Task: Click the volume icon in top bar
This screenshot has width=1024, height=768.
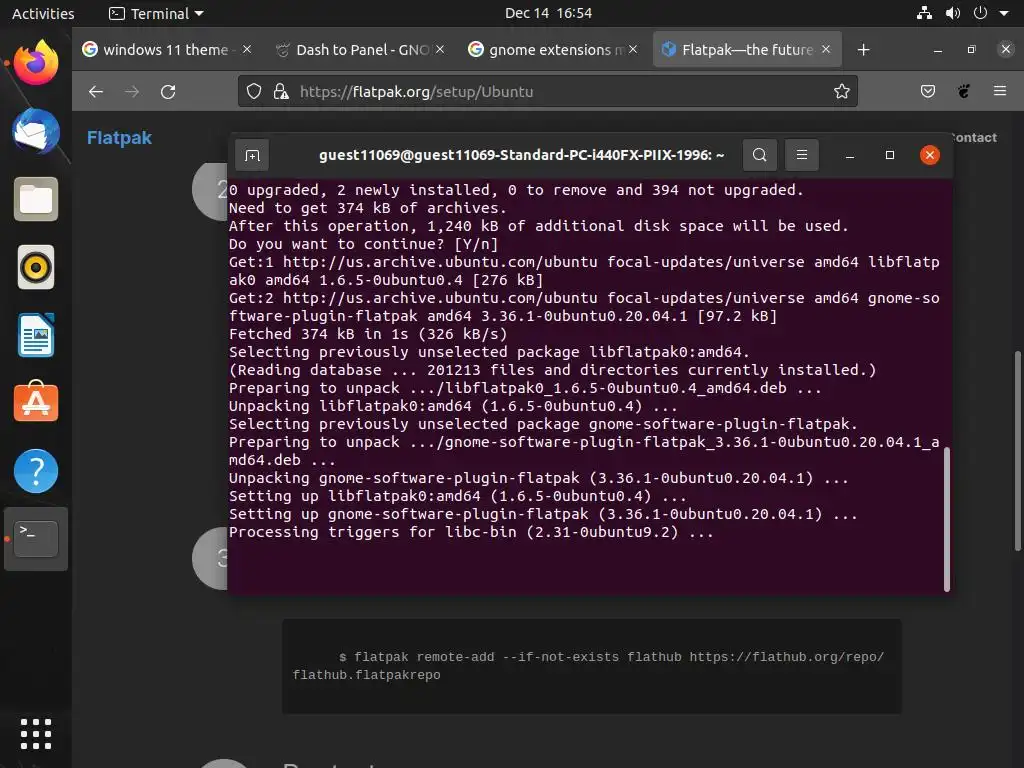Action: point(953,13)
